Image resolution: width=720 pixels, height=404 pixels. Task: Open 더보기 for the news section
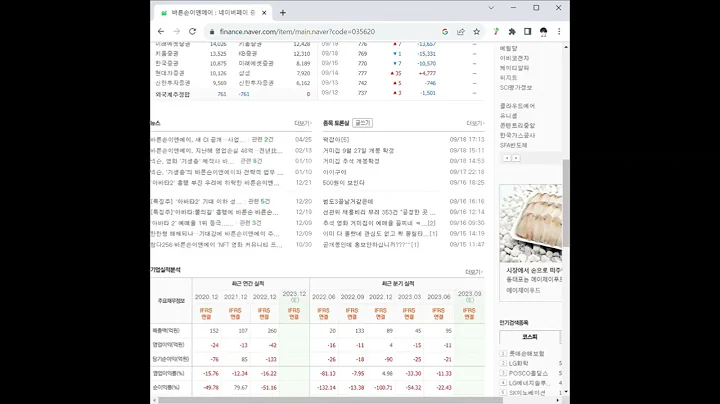coord(303,123)
